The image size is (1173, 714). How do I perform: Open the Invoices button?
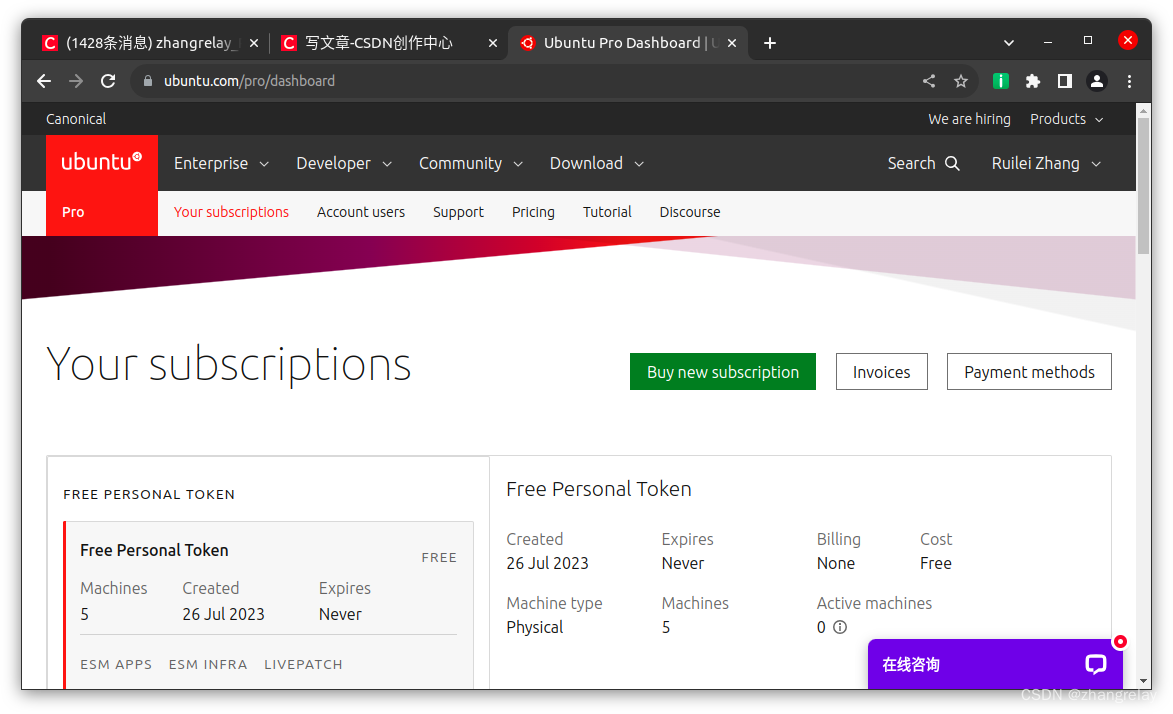tap(882, 371)
